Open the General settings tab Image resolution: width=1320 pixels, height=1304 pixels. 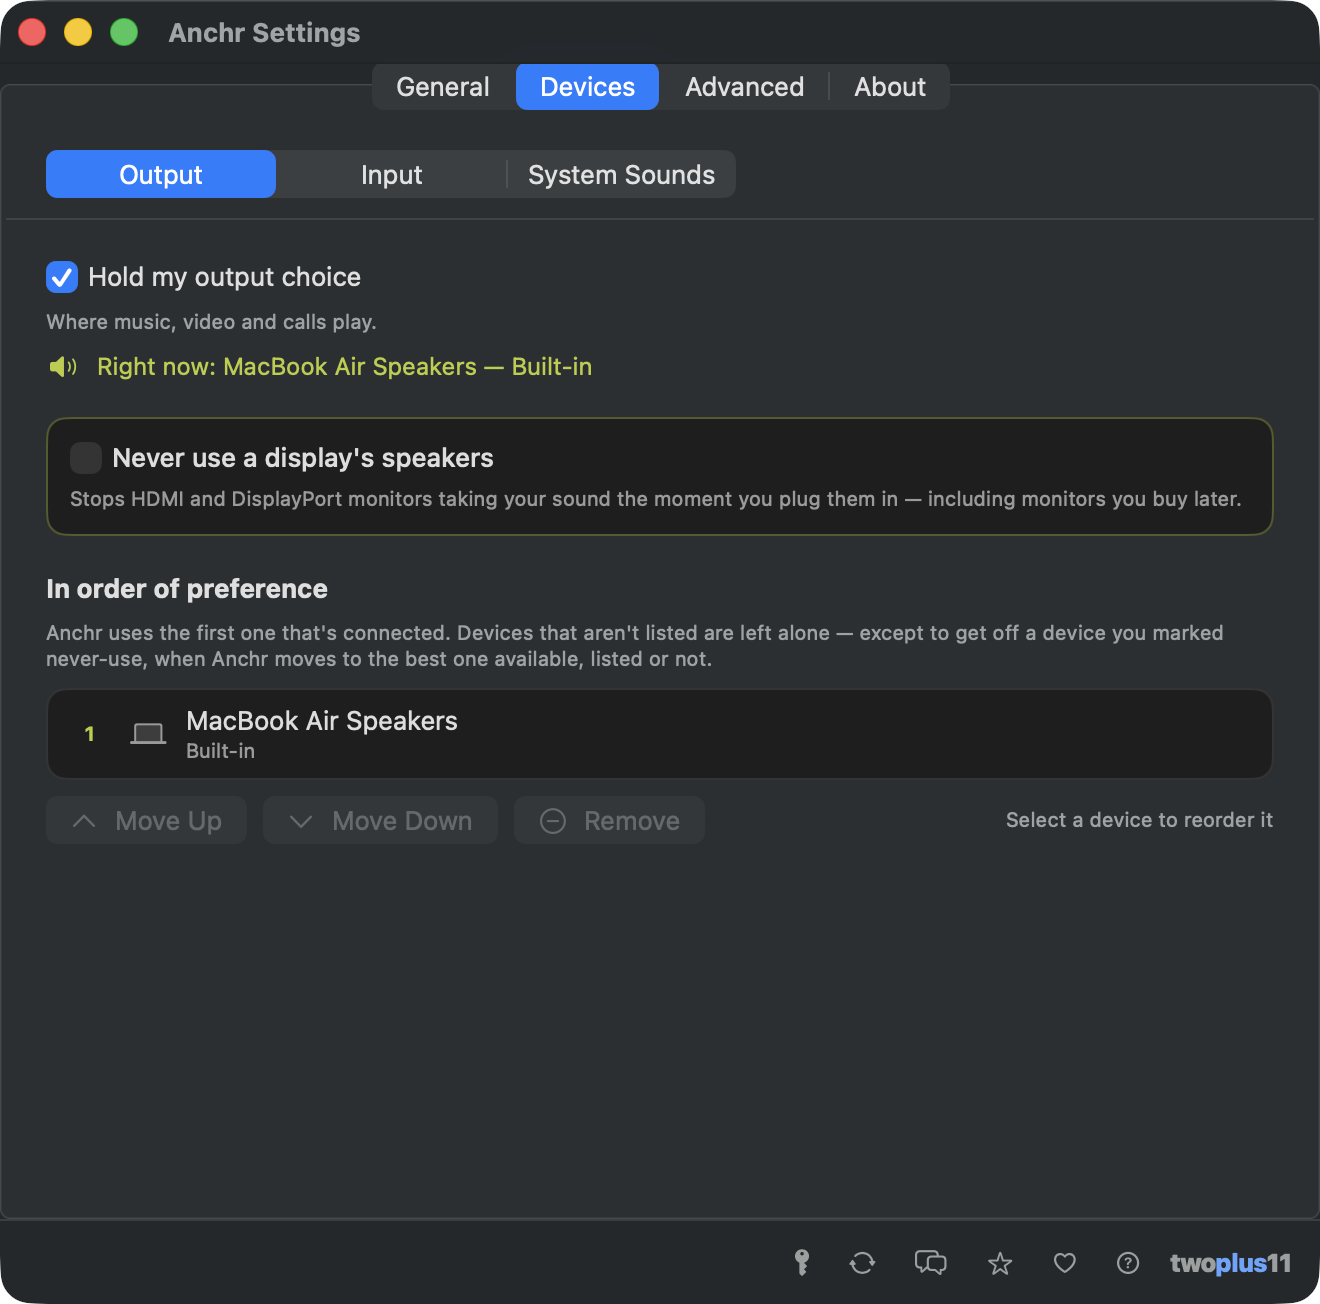pos(443,87)
